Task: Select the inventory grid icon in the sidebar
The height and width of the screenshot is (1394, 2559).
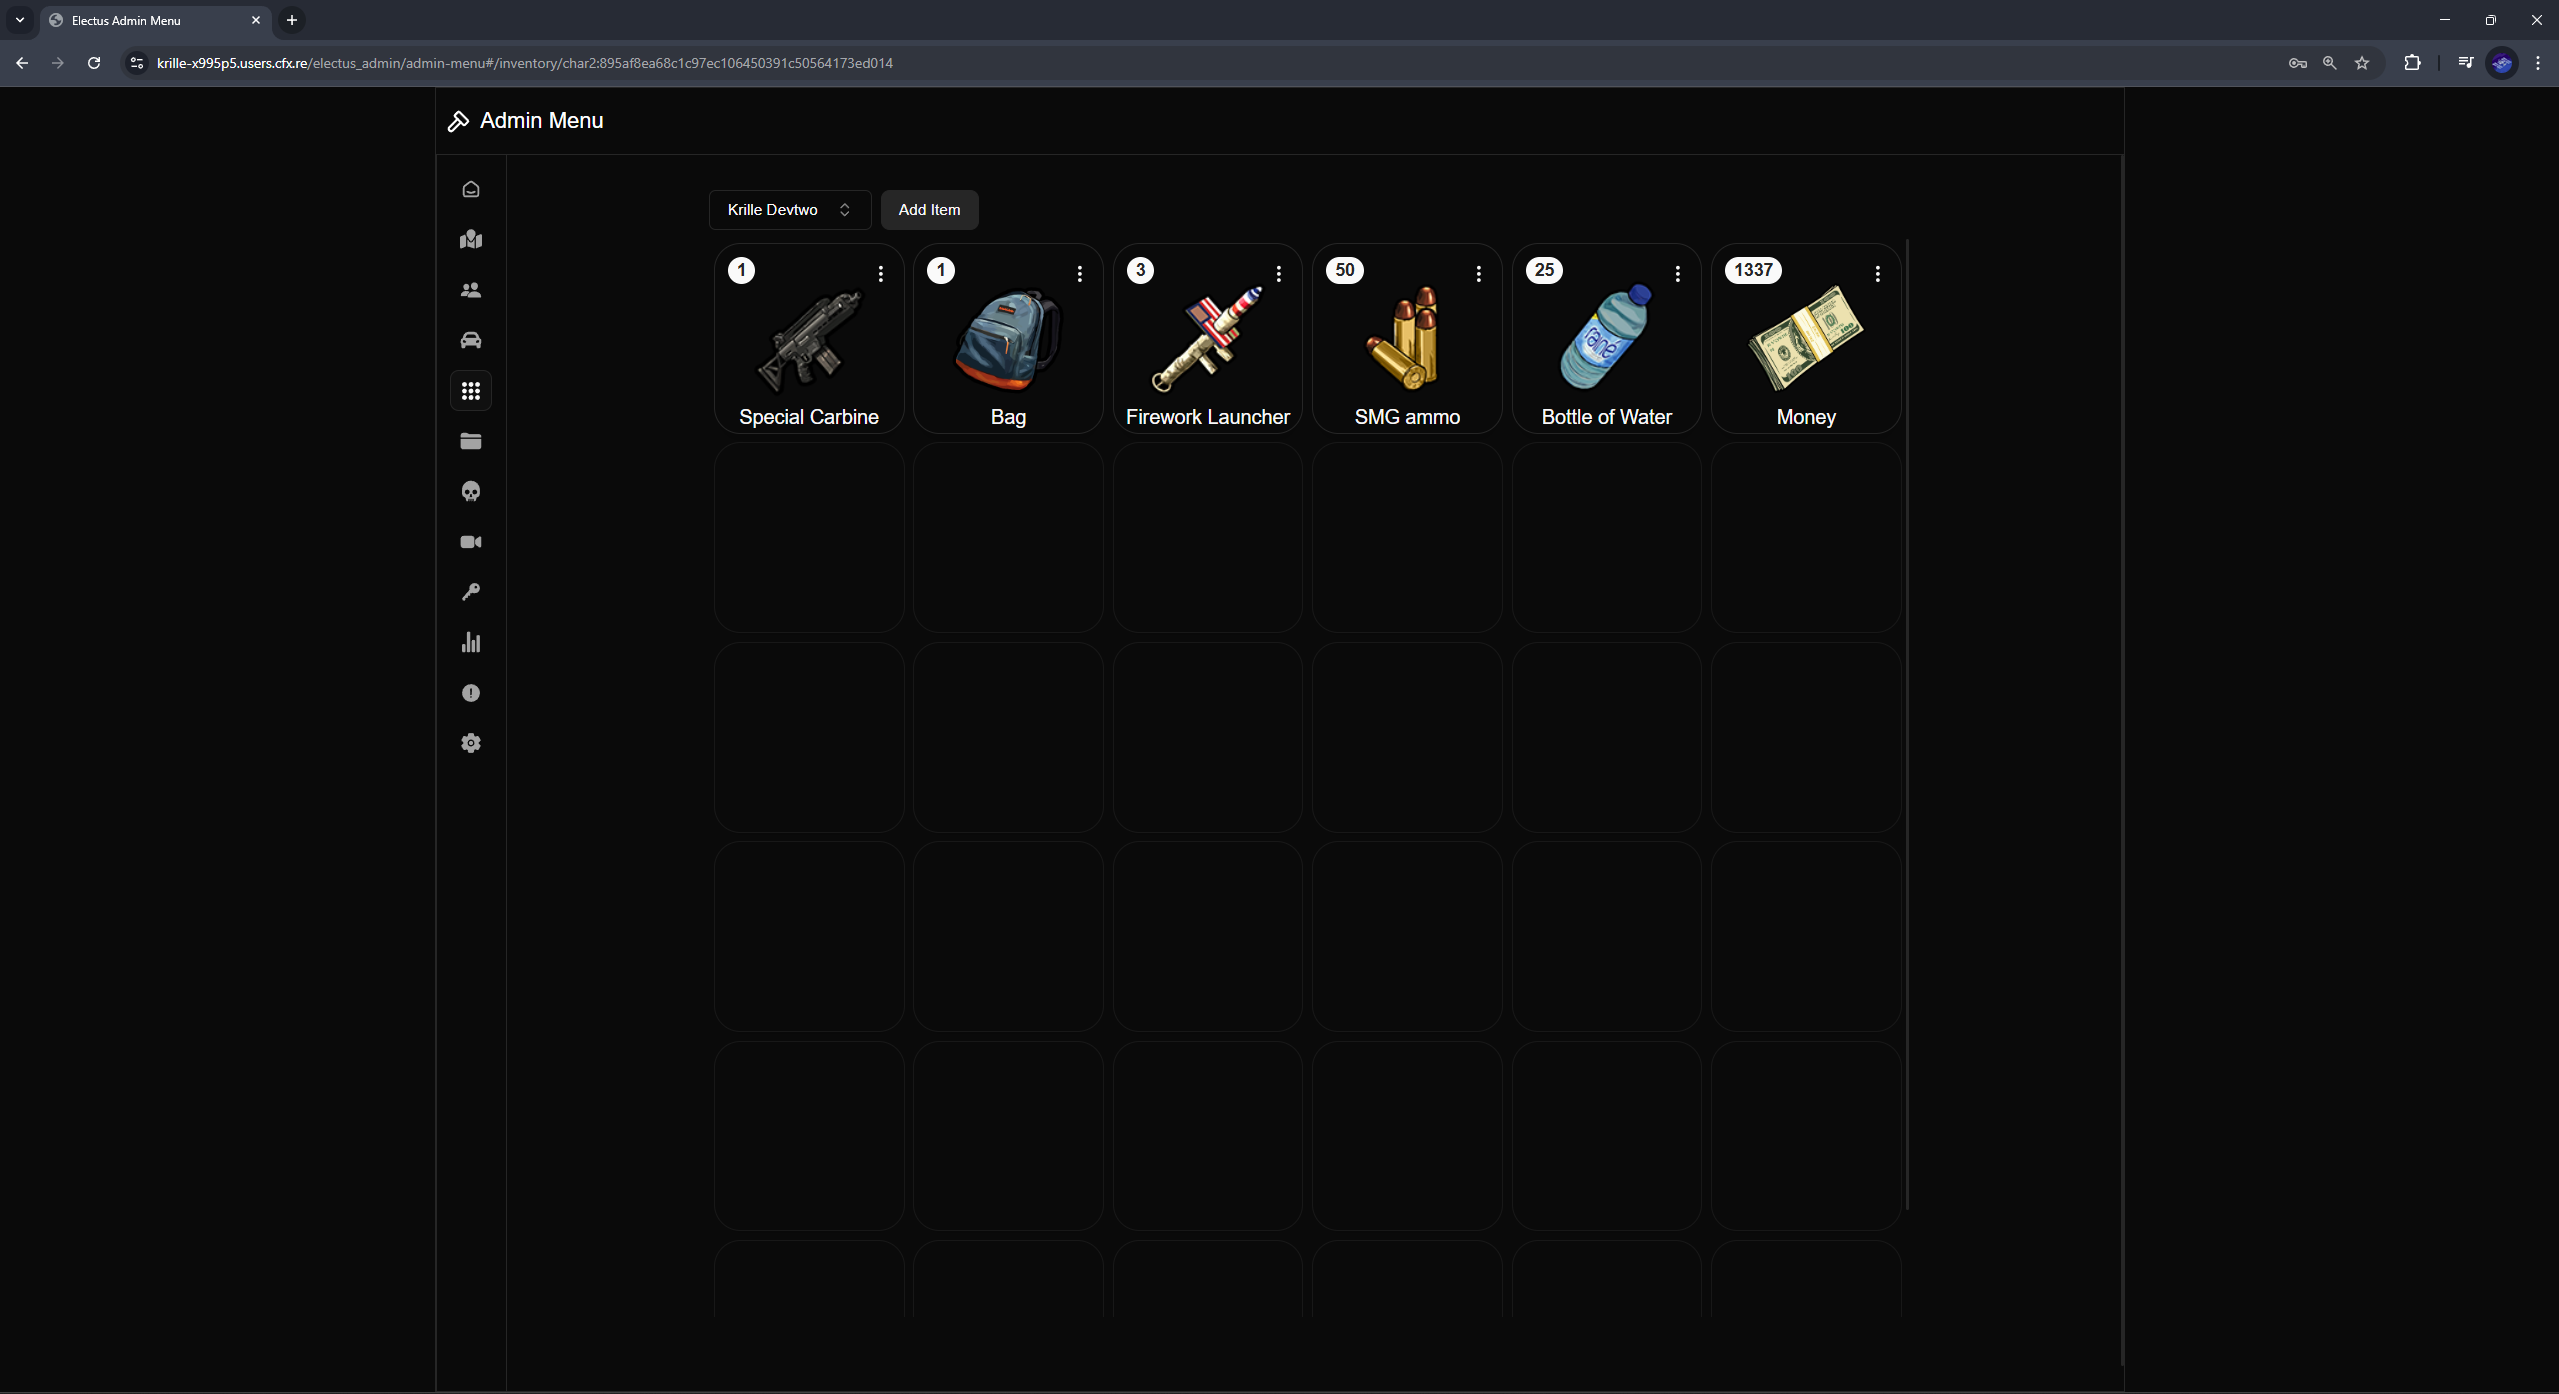Action: [x=471, y=390]
